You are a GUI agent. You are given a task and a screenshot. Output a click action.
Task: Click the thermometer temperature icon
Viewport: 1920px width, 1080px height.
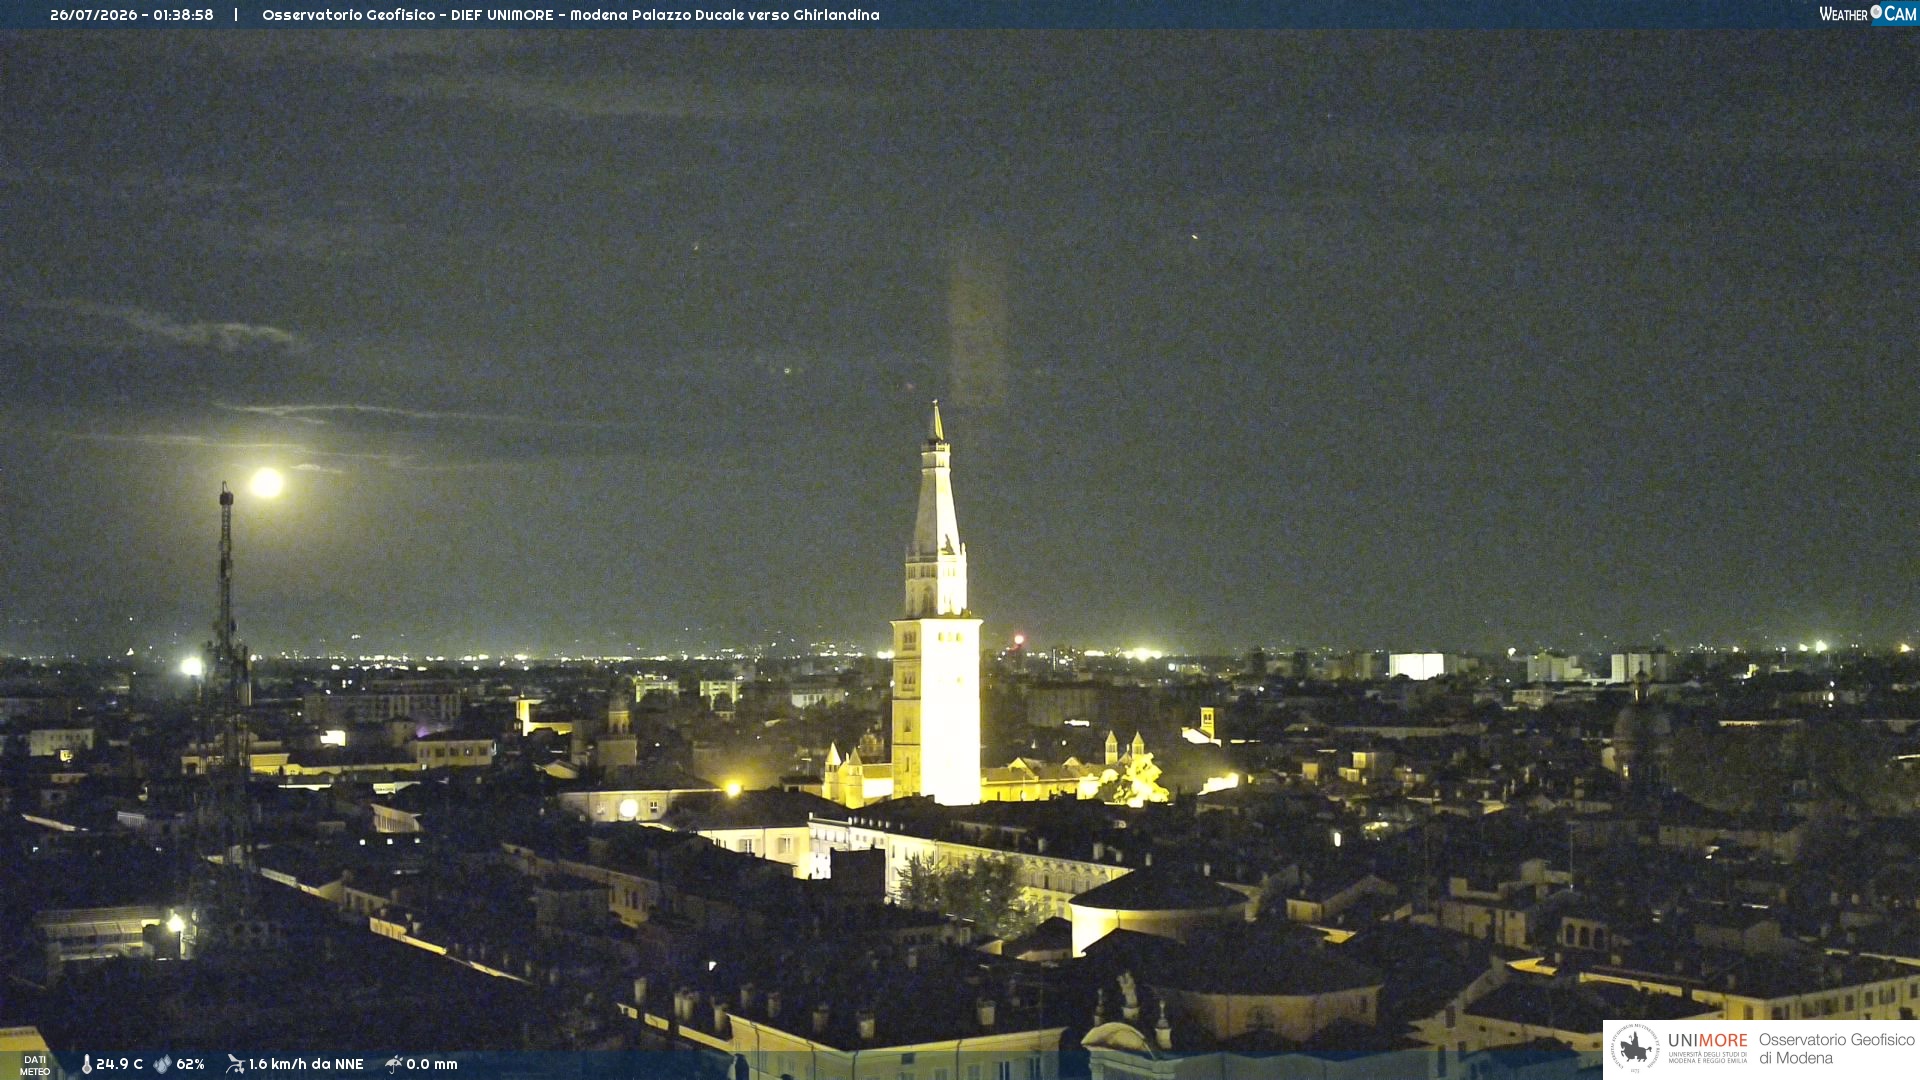(86, 1064)
